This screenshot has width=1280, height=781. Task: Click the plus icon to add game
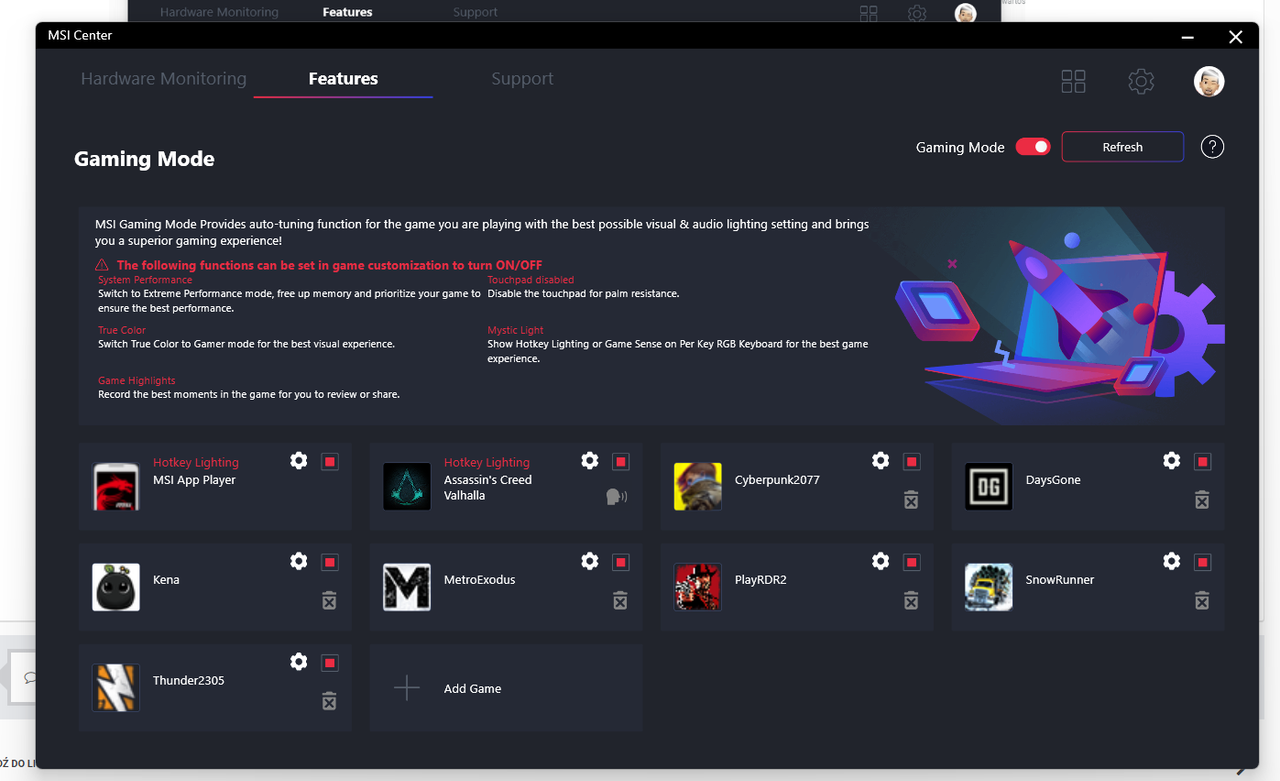pyautogui.click(x=406, y=688)
